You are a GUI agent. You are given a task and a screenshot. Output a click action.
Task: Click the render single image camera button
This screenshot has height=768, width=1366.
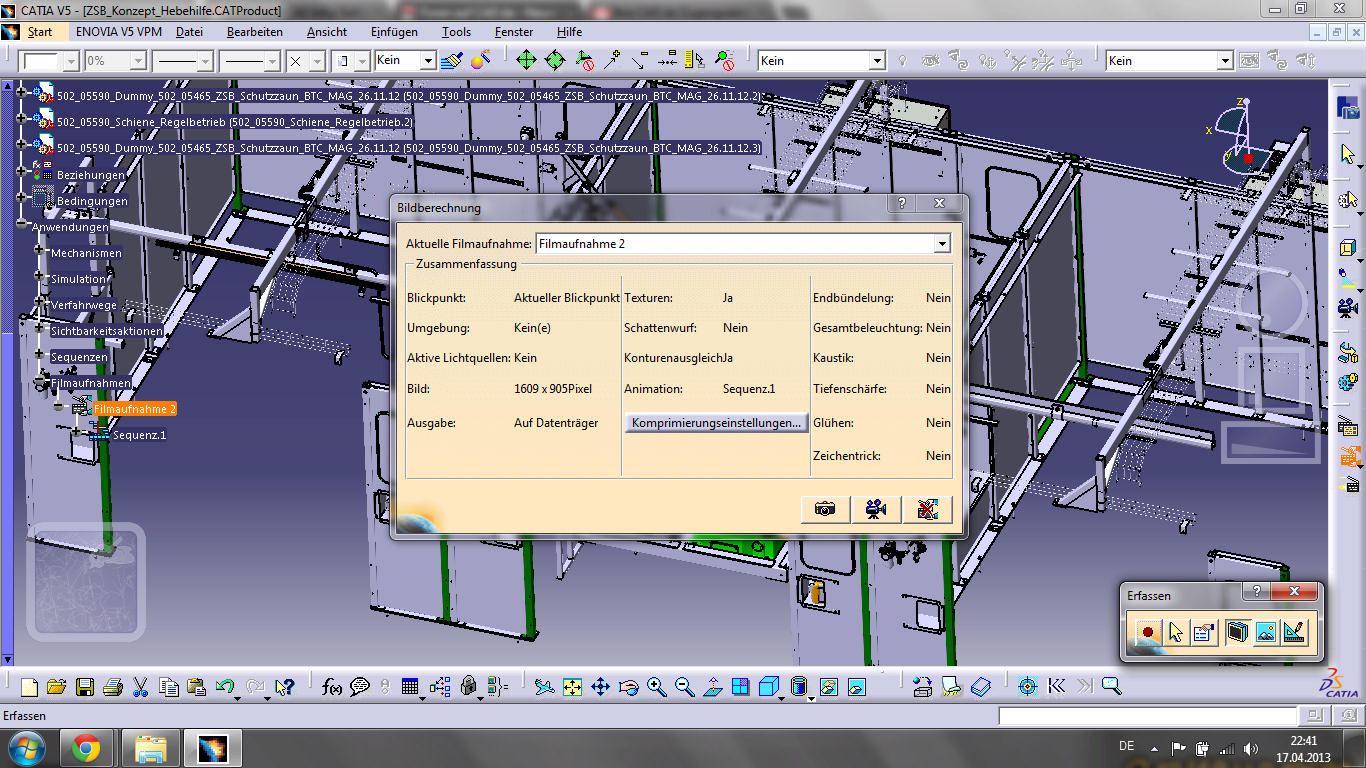pyautogui.click(x=825, y=509)
